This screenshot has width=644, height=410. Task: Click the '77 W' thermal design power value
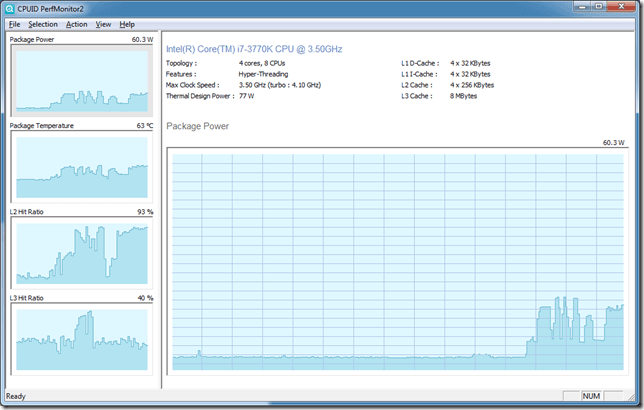[246, 96]
